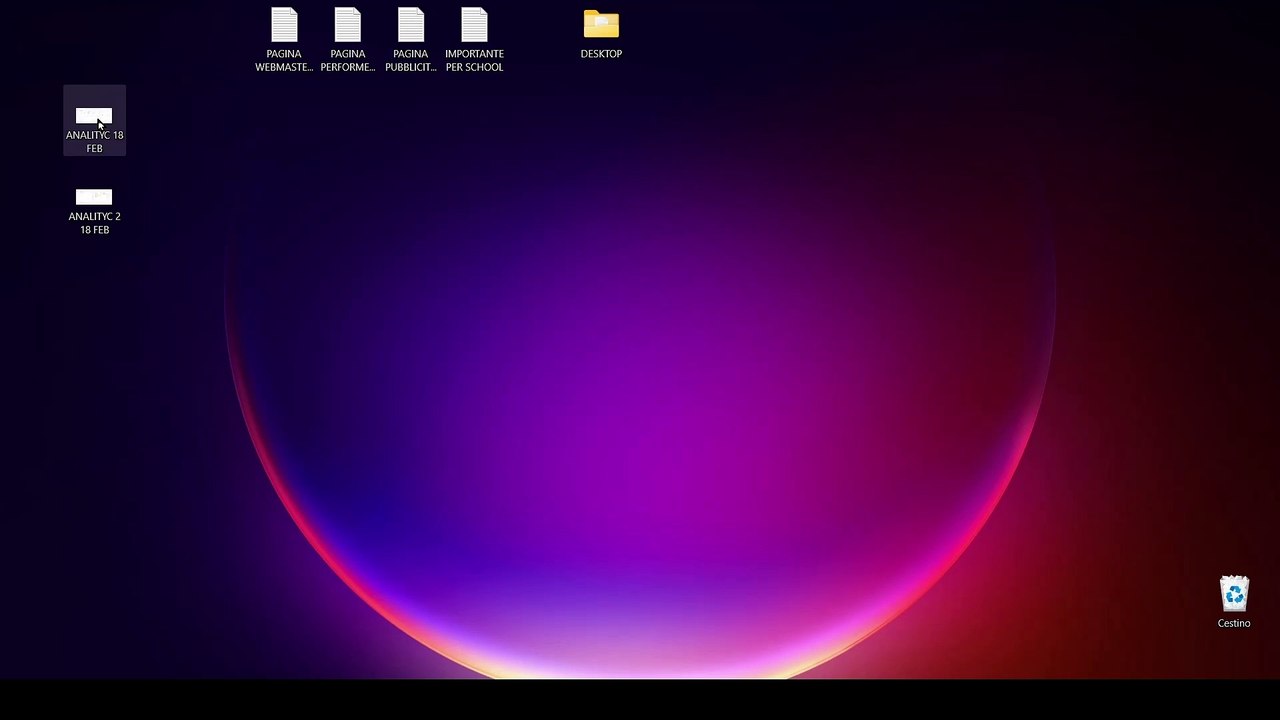Screen dimensions: 1280x720
Task: Select the DESKTOP folder icon
Action: click(x=601, y=25)
